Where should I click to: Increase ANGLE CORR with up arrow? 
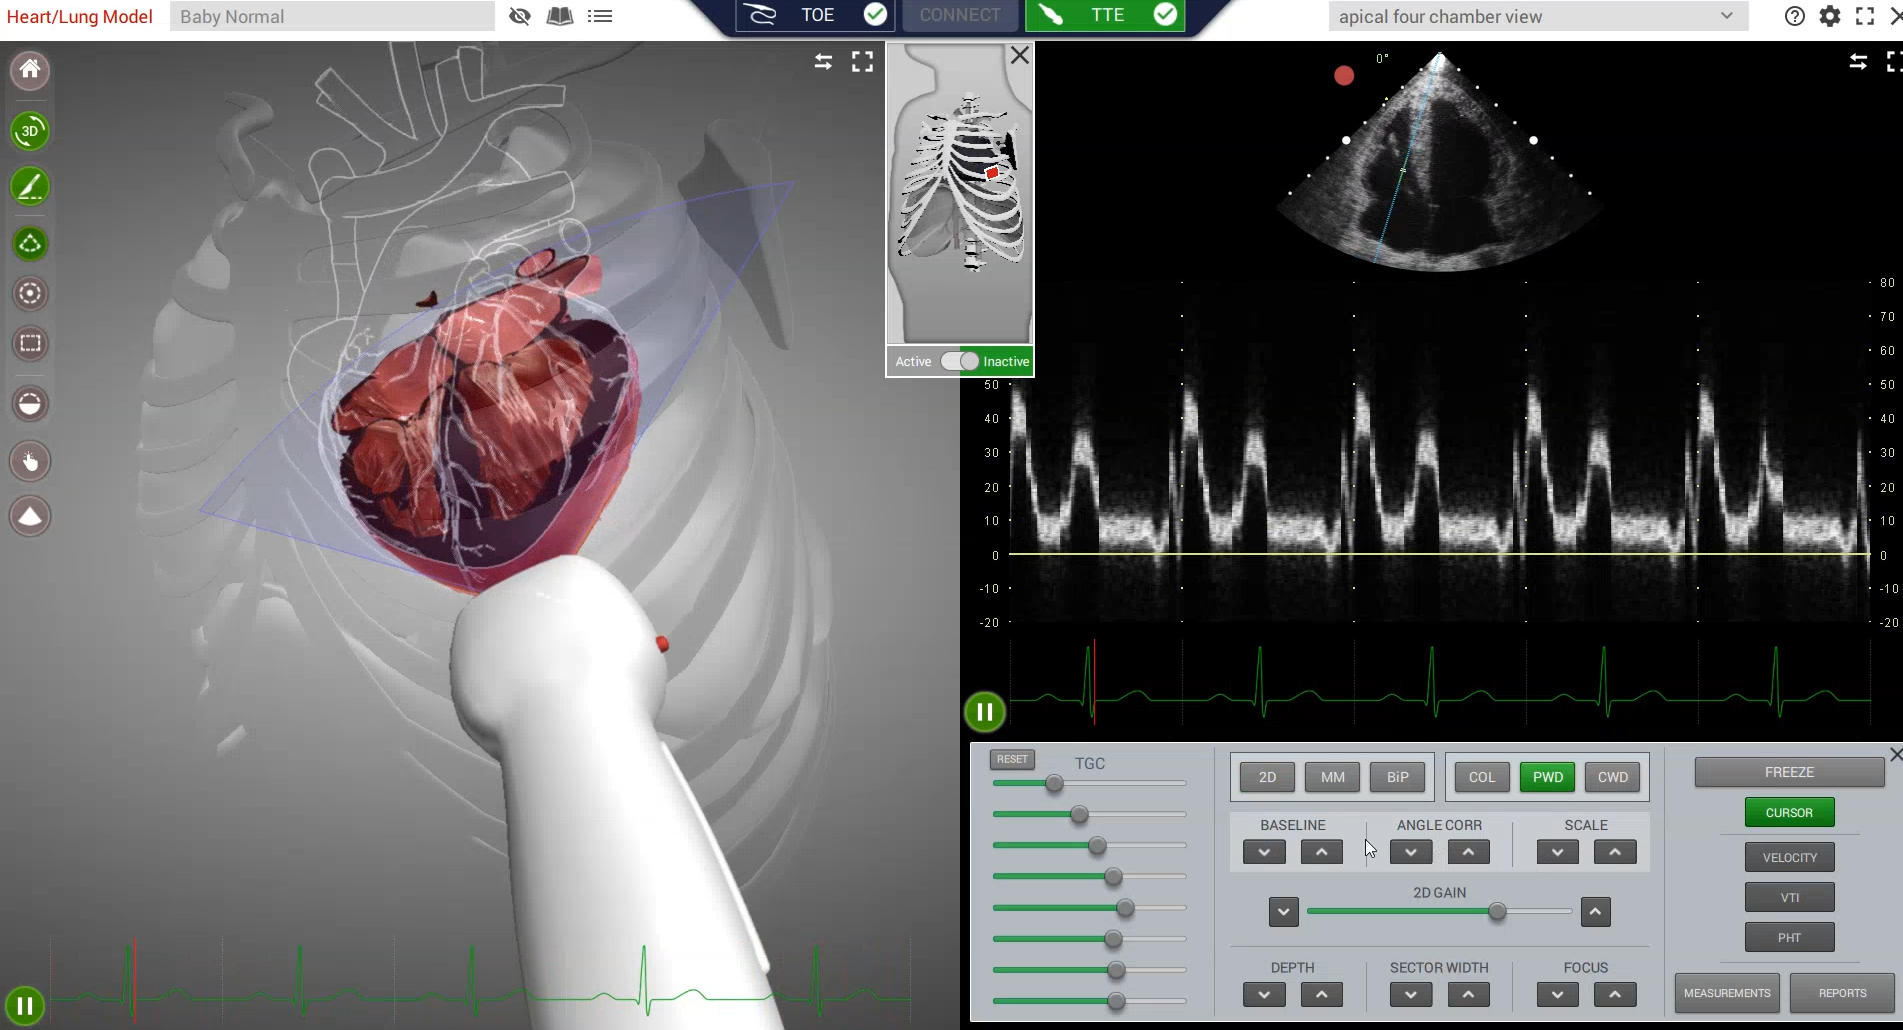coord(1469,852)
